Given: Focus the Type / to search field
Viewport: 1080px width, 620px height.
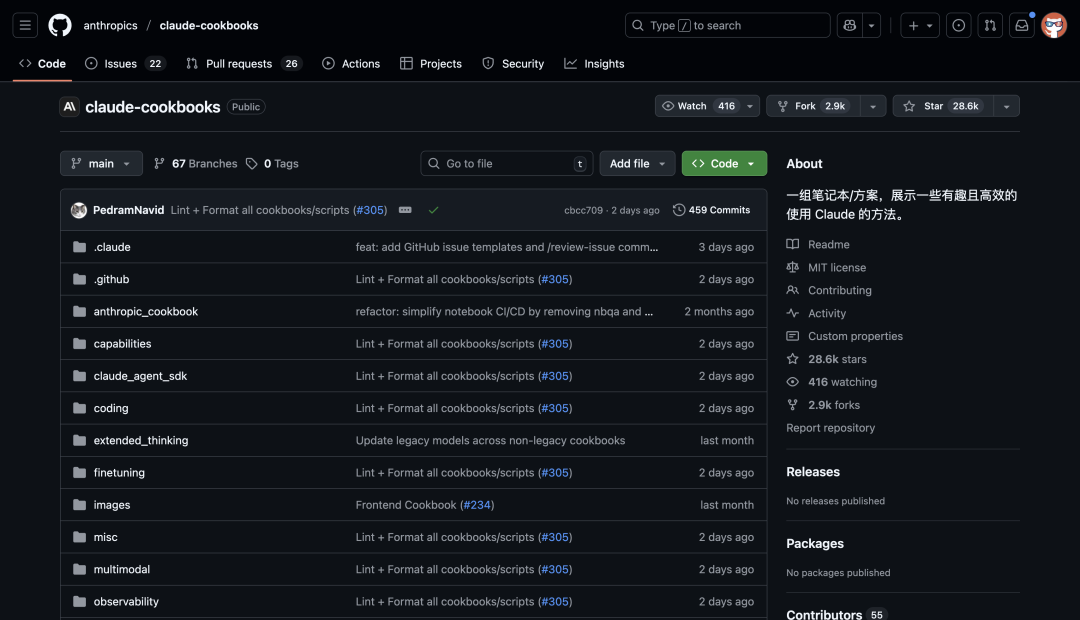Looking at the screenshot, I should [x=727, y=25].
